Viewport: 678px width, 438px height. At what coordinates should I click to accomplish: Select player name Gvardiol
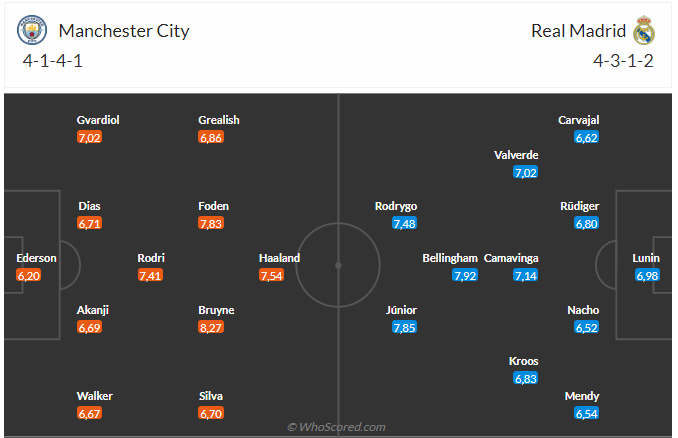98,120
